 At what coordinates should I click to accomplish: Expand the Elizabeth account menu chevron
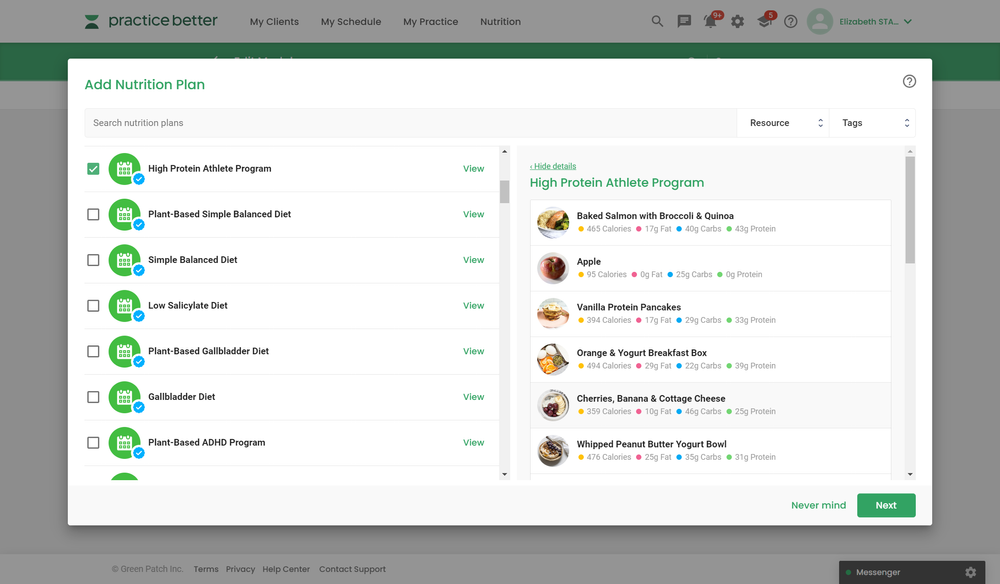[906, 20]
